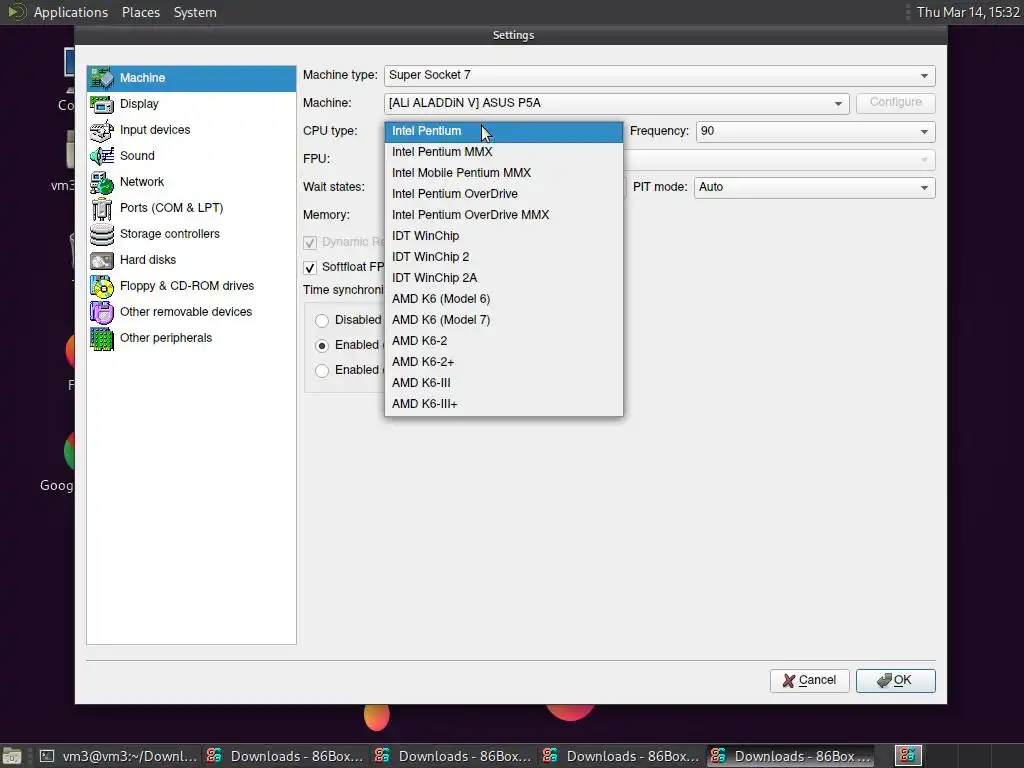Toggle the Dynamic Recompiler checkbox
The image size is (1024, 768).
310,243
